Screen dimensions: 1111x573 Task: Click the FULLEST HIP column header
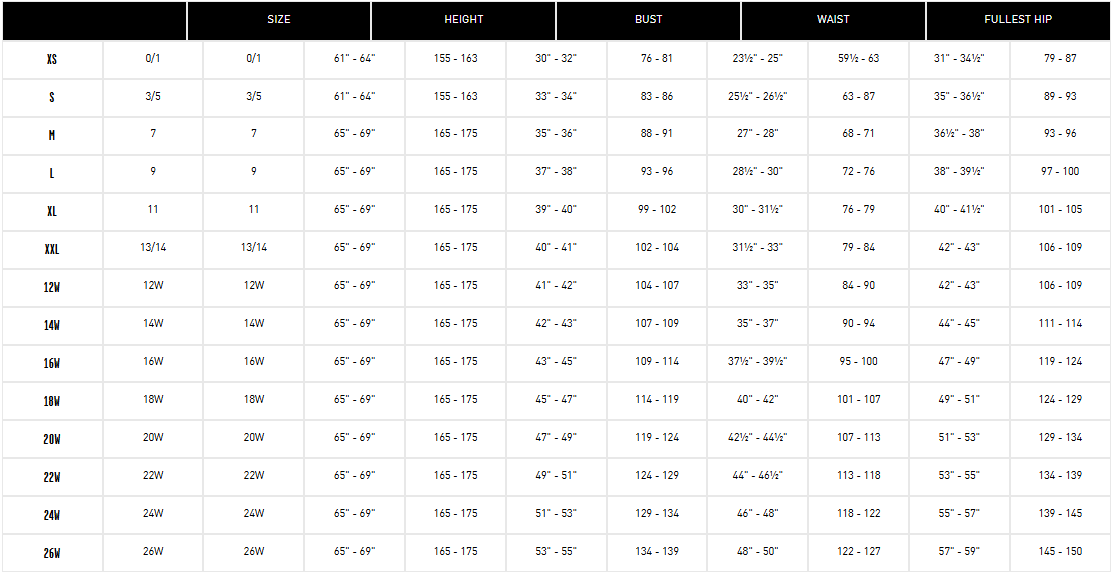click(1017, 20)
